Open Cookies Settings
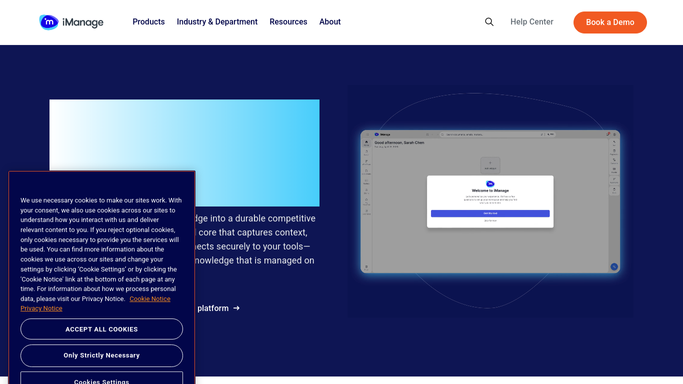Viewport: 683px width, 384px height. pyautogui.click(x=101, y=378)
